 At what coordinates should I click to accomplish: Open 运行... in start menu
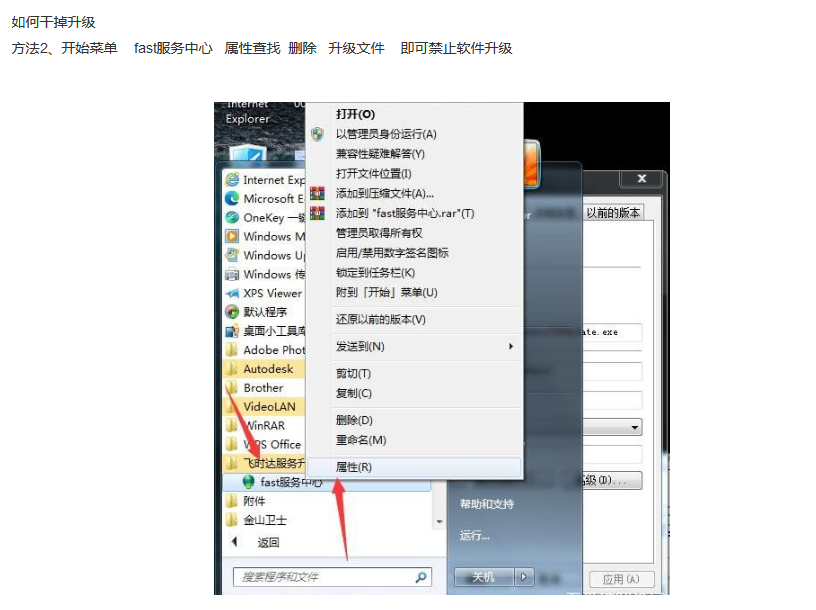(x=475, y=535)
